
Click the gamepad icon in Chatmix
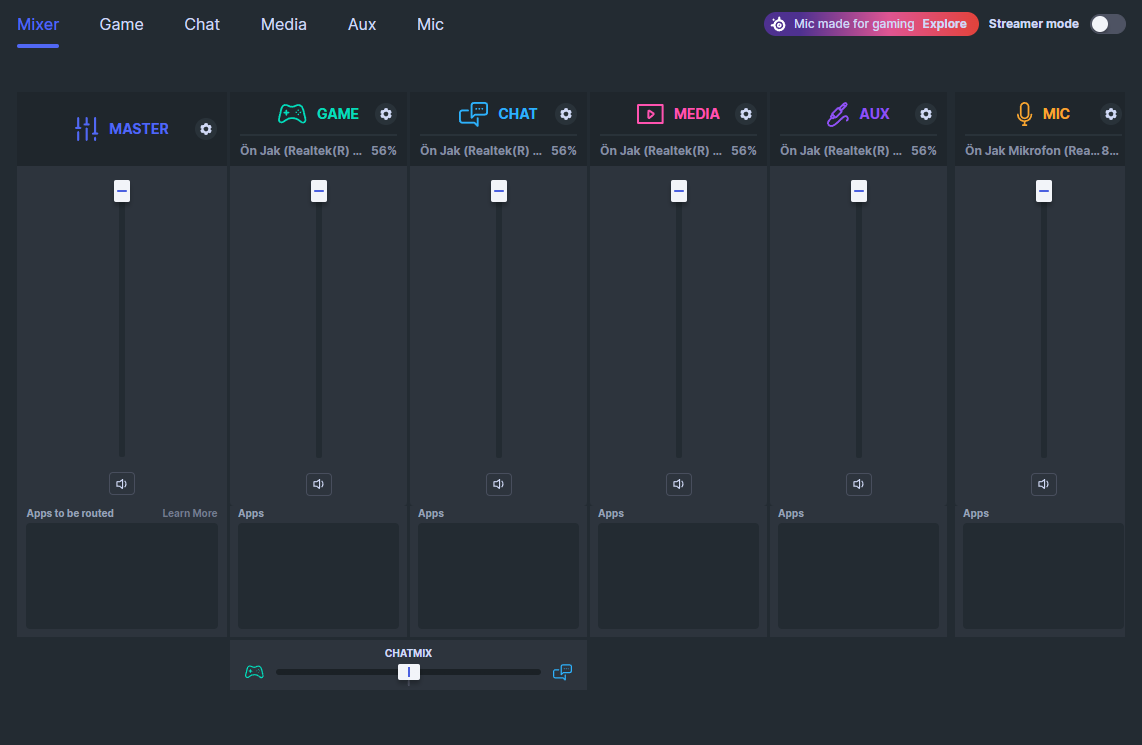255,672
